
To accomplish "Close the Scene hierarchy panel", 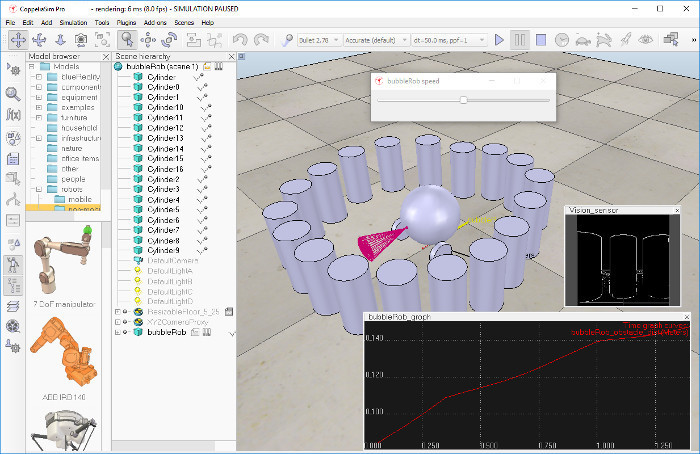I will (x=231, y=57).
